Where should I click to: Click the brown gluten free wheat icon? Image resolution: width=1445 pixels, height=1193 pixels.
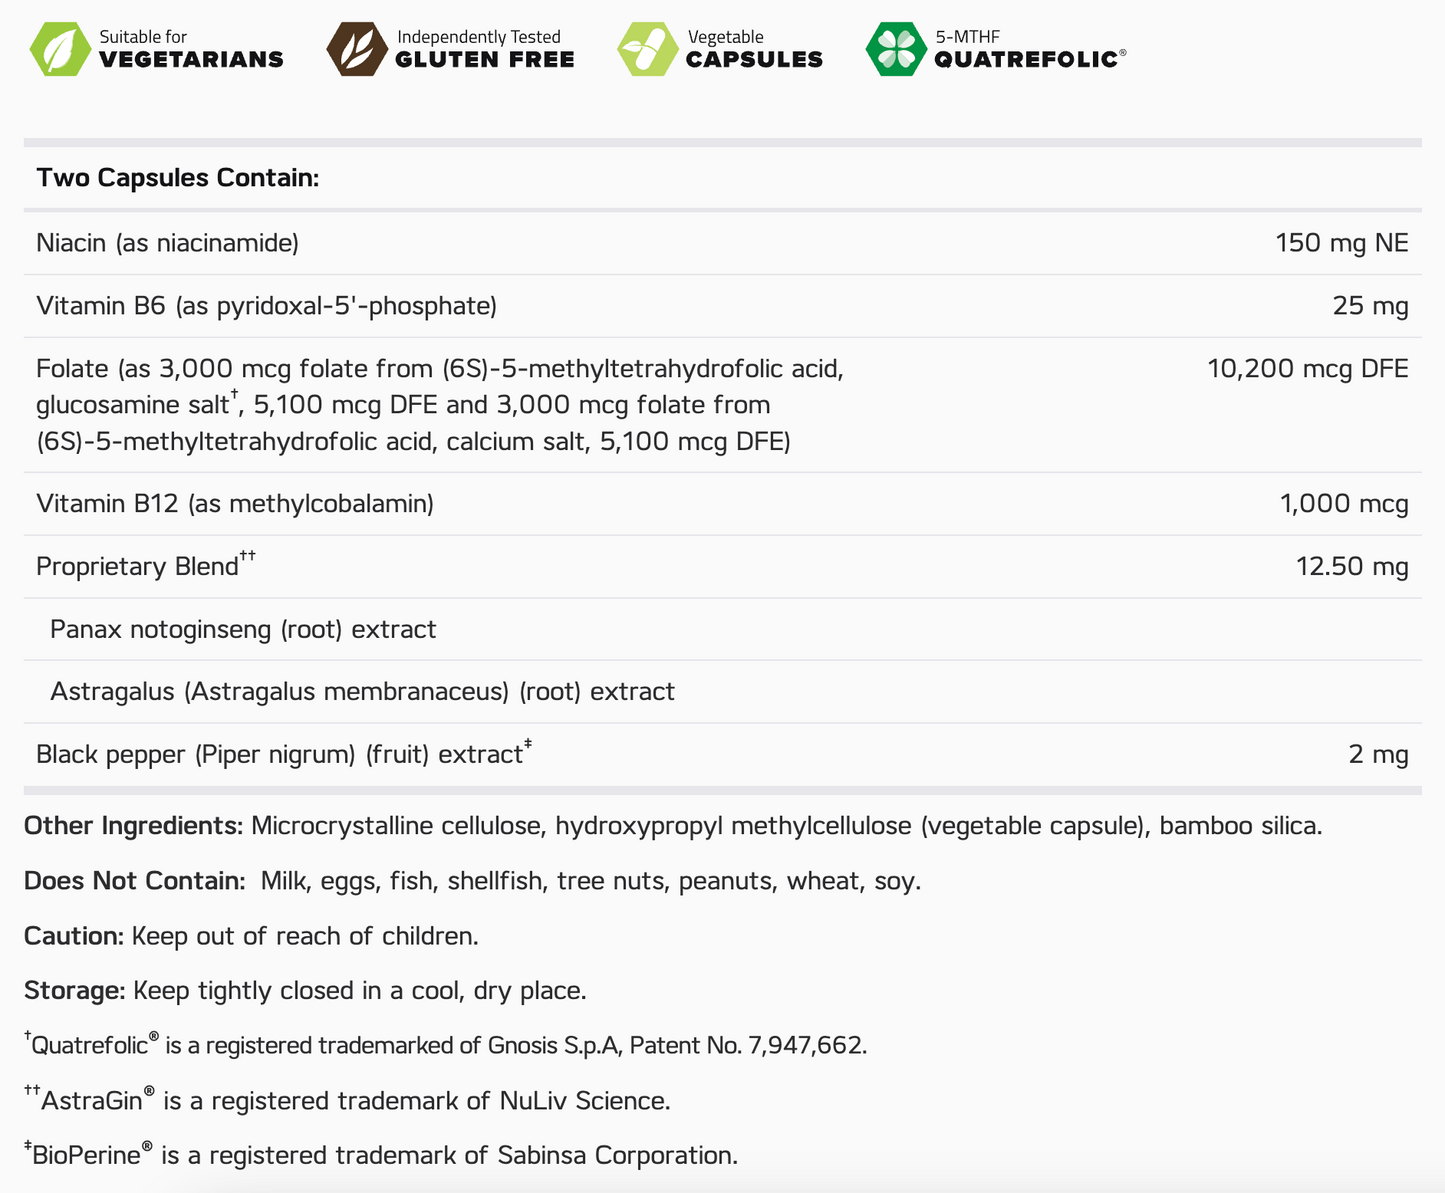(x=357, y=50)
